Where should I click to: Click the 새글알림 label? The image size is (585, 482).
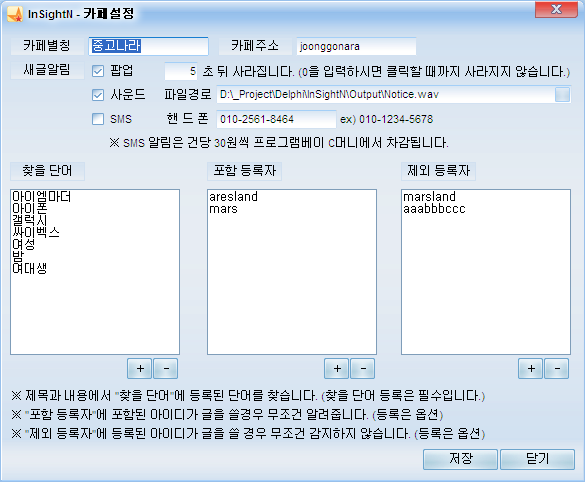pos(47,70)
